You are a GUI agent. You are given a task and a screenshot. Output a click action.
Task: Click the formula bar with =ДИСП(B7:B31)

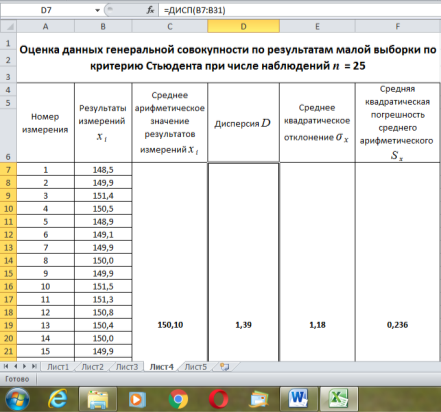pyautogui.click(x=300, y=10)
